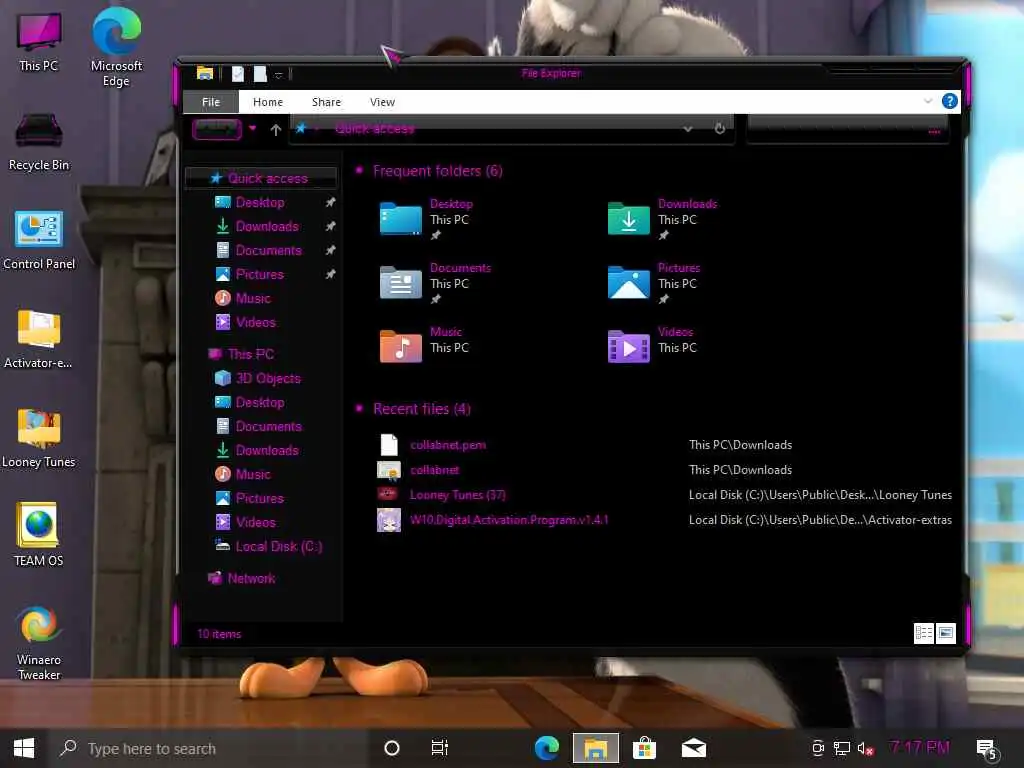Open the Share ribbon tab
The image size is (1024, 768).
[326, 102]
